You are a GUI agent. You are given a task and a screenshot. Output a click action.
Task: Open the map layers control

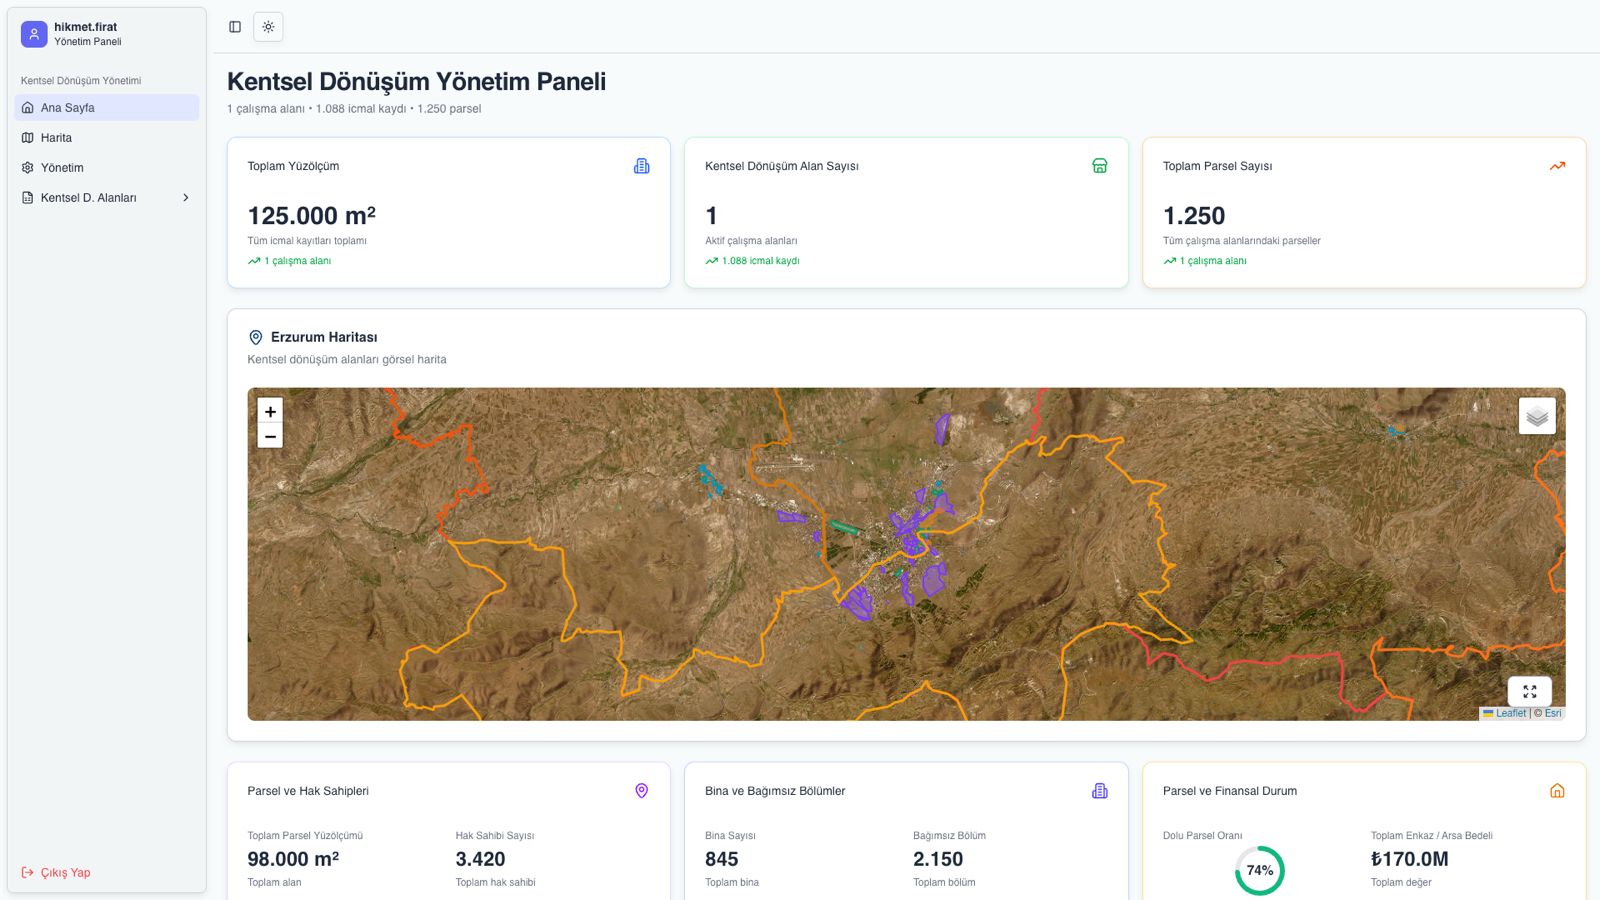click(1537, 416)
